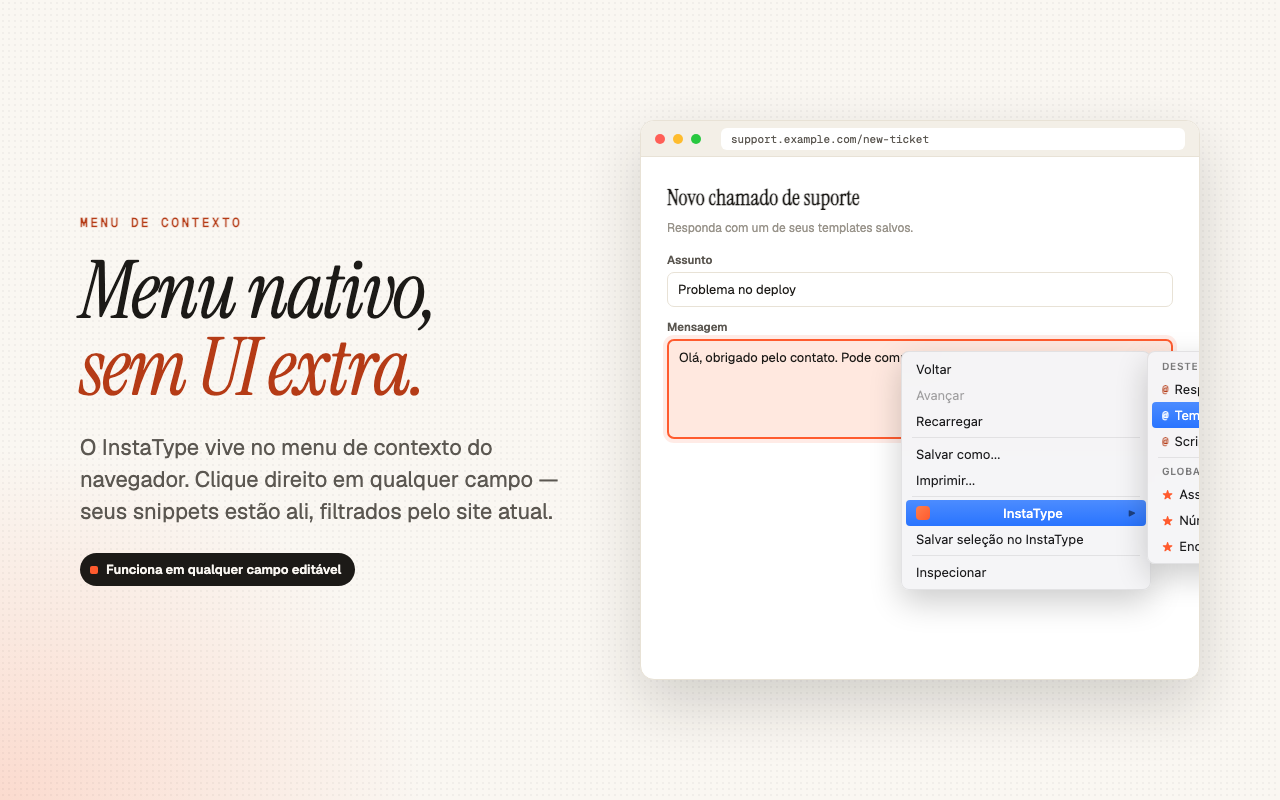Choose Voltar in the context menu
1280x800 pixels.
(x=1025, y=370)
